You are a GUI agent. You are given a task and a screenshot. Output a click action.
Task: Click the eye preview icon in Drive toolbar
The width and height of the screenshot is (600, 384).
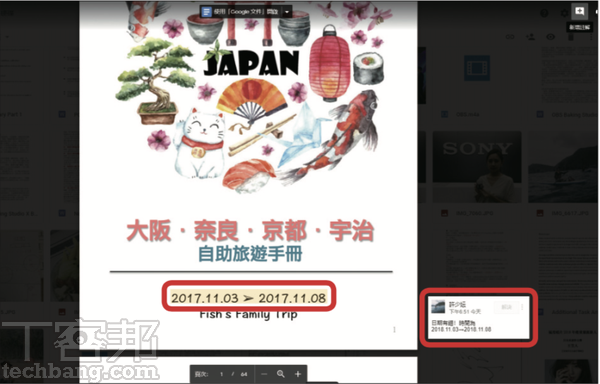coord(551,37)
